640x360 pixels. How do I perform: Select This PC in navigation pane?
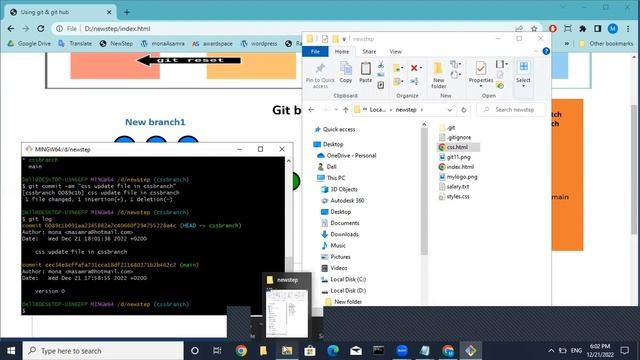click(x=331, y=178)
